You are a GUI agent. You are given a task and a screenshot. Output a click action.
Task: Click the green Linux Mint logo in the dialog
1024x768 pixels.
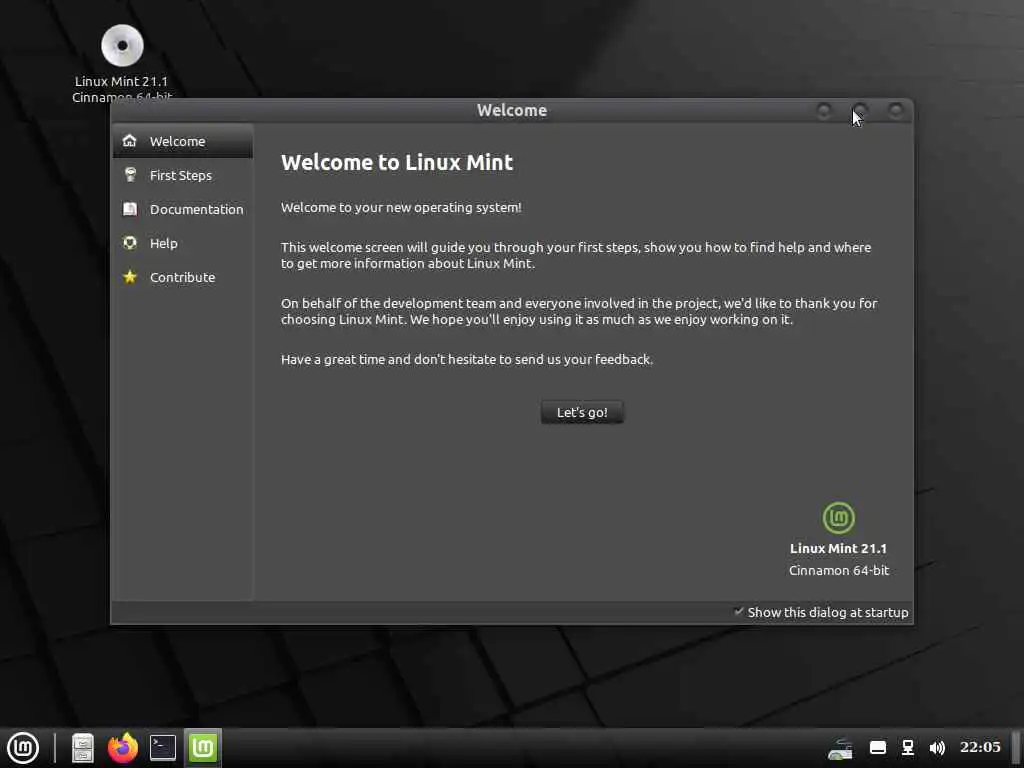click(x=839, y=518)
